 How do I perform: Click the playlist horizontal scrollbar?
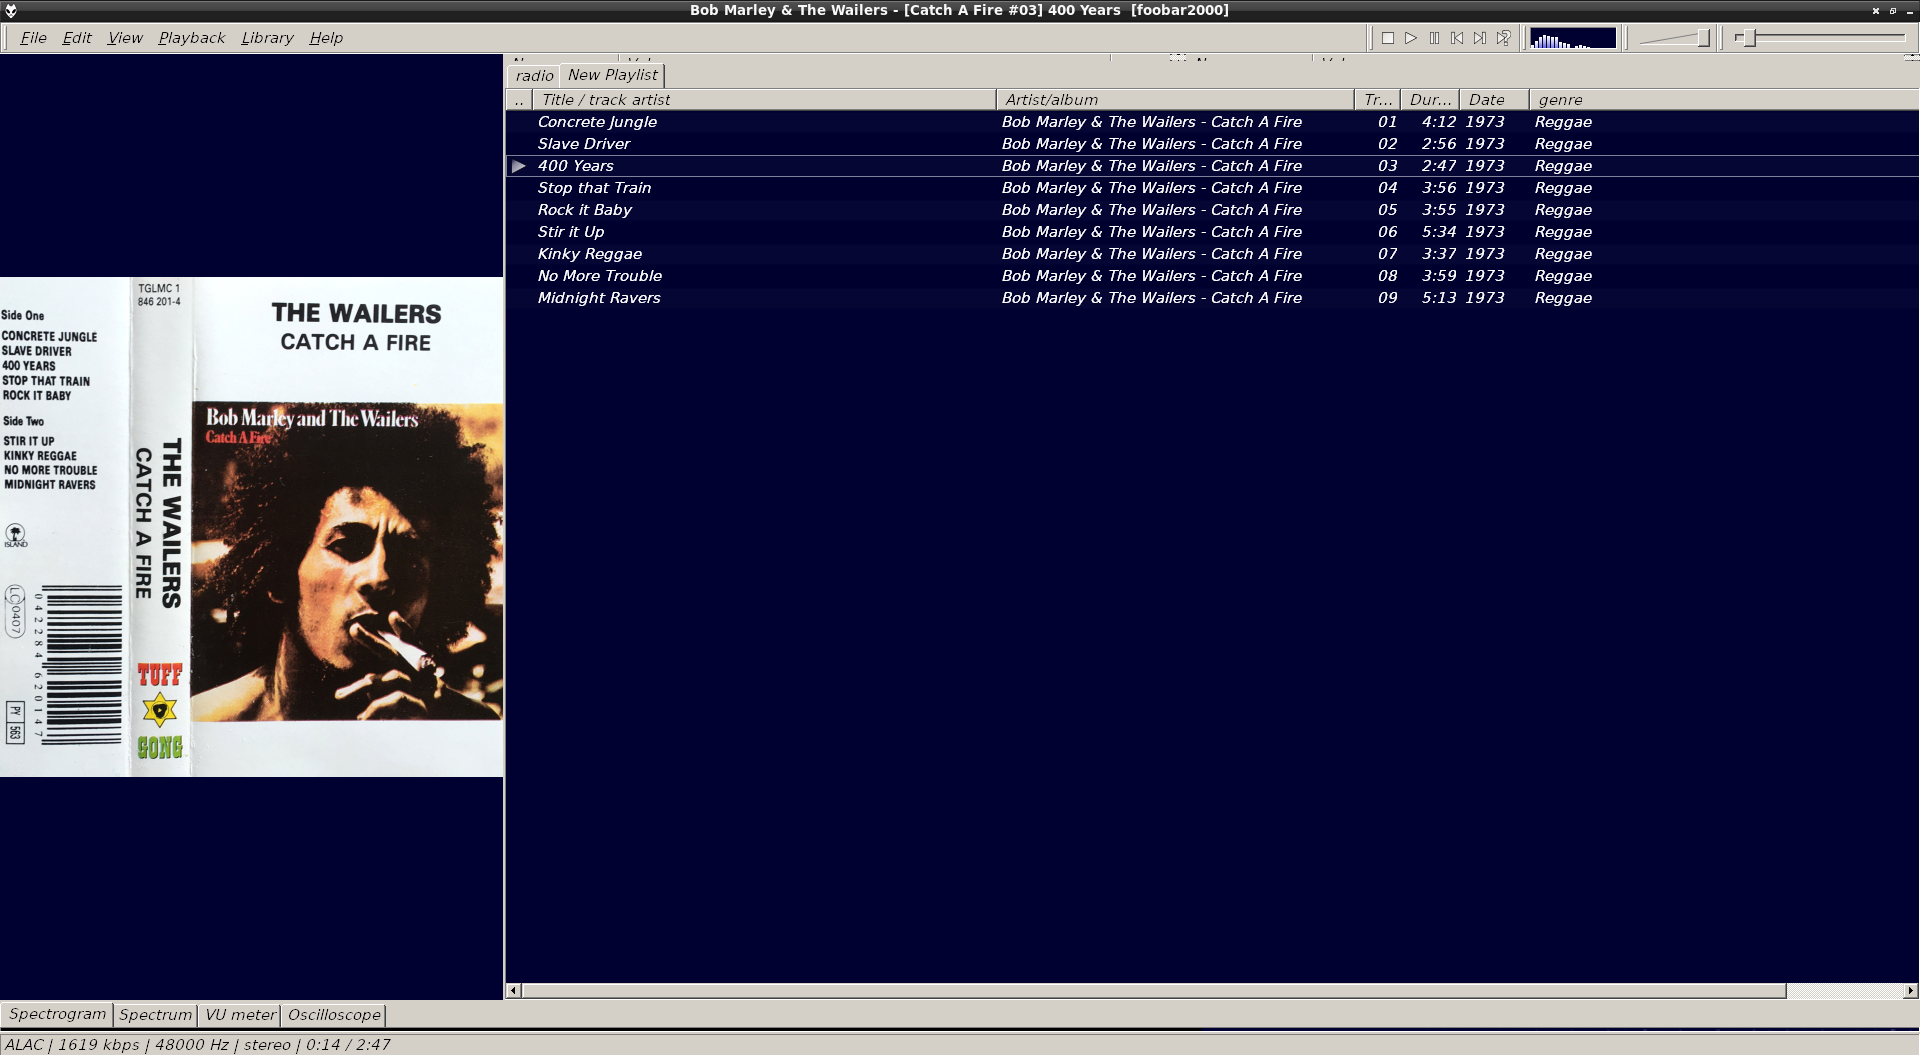click(1153, 991)
